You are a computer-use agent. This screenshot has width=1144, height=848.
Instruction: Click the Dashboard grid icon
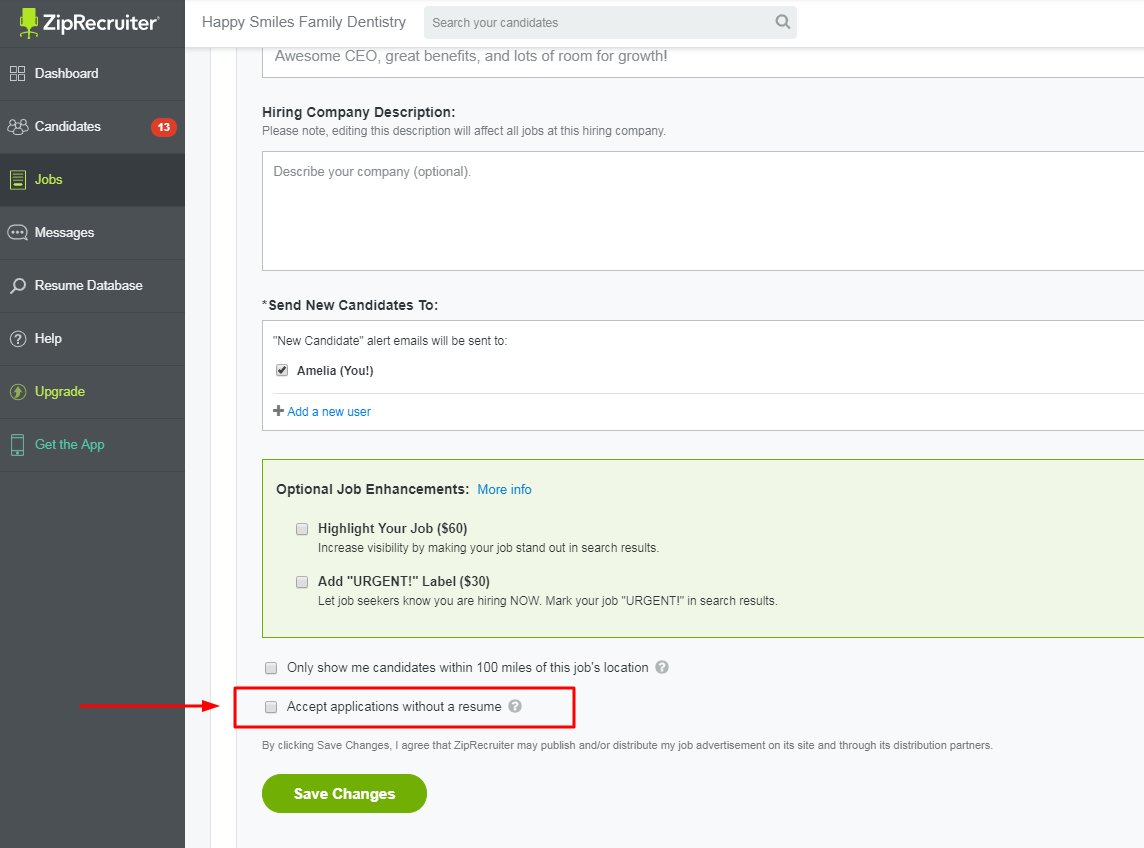[18, 73]
